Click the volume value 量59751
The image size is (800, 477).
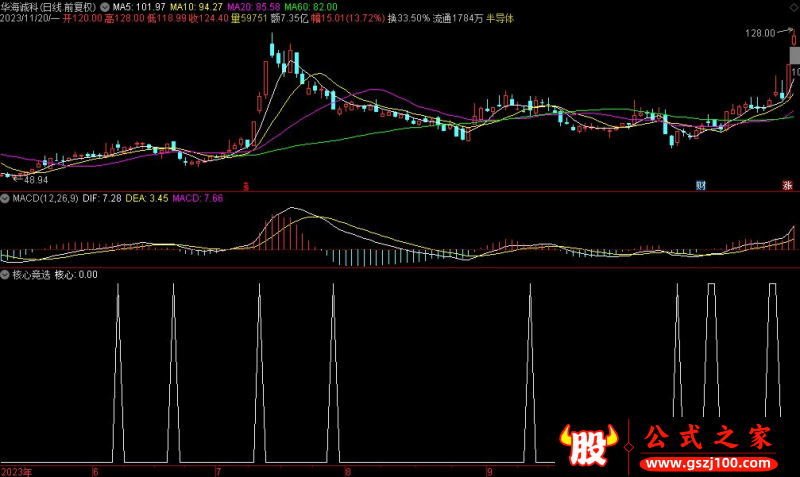pos(249,19)
